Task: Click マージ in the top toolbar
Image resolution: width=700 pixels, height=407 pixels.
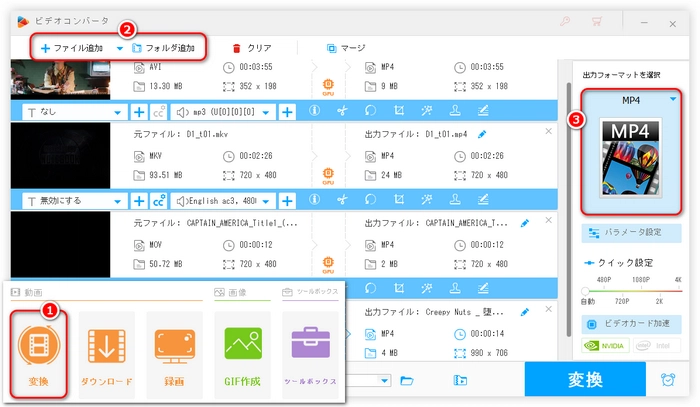Action: 345,47
